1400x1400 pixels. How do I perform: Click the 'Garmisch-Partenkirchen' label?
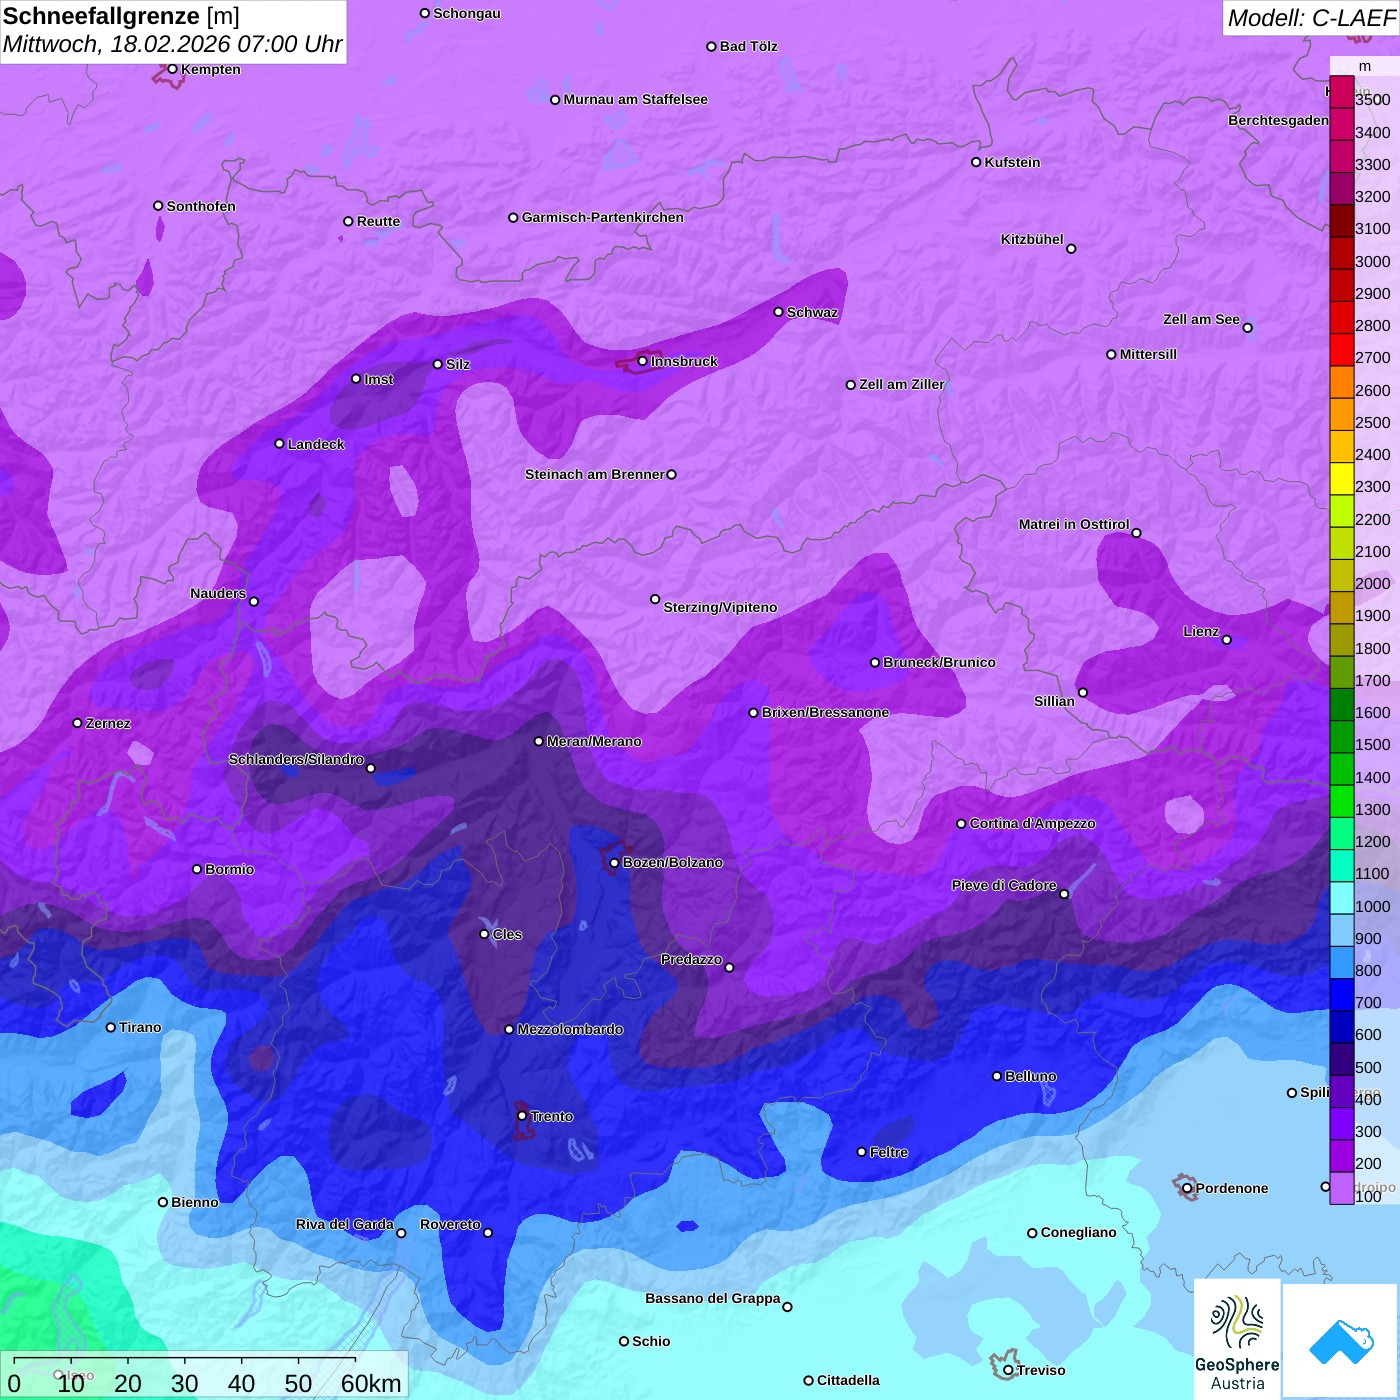tap(603, 217)
